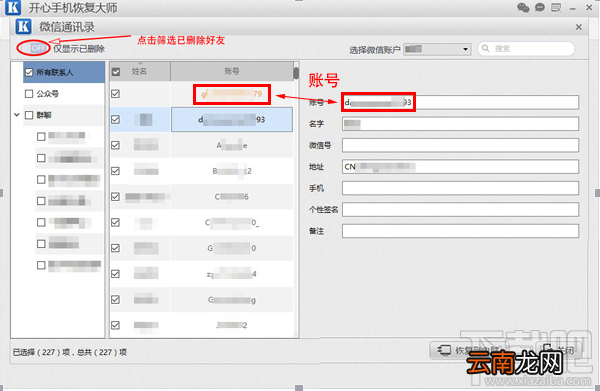
Task: Select the 所有联系人 category
Action: click(x=64, y=72)
